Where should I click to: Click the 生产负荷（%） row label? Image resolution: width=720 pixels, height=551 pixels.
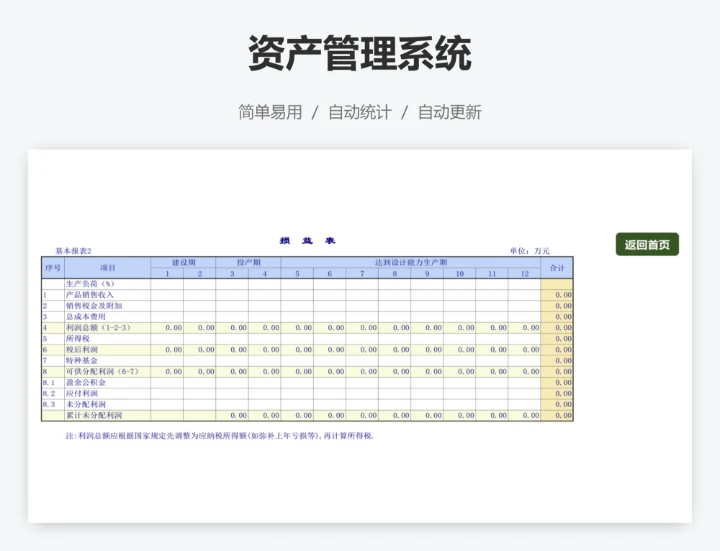(x=90, y=284)
